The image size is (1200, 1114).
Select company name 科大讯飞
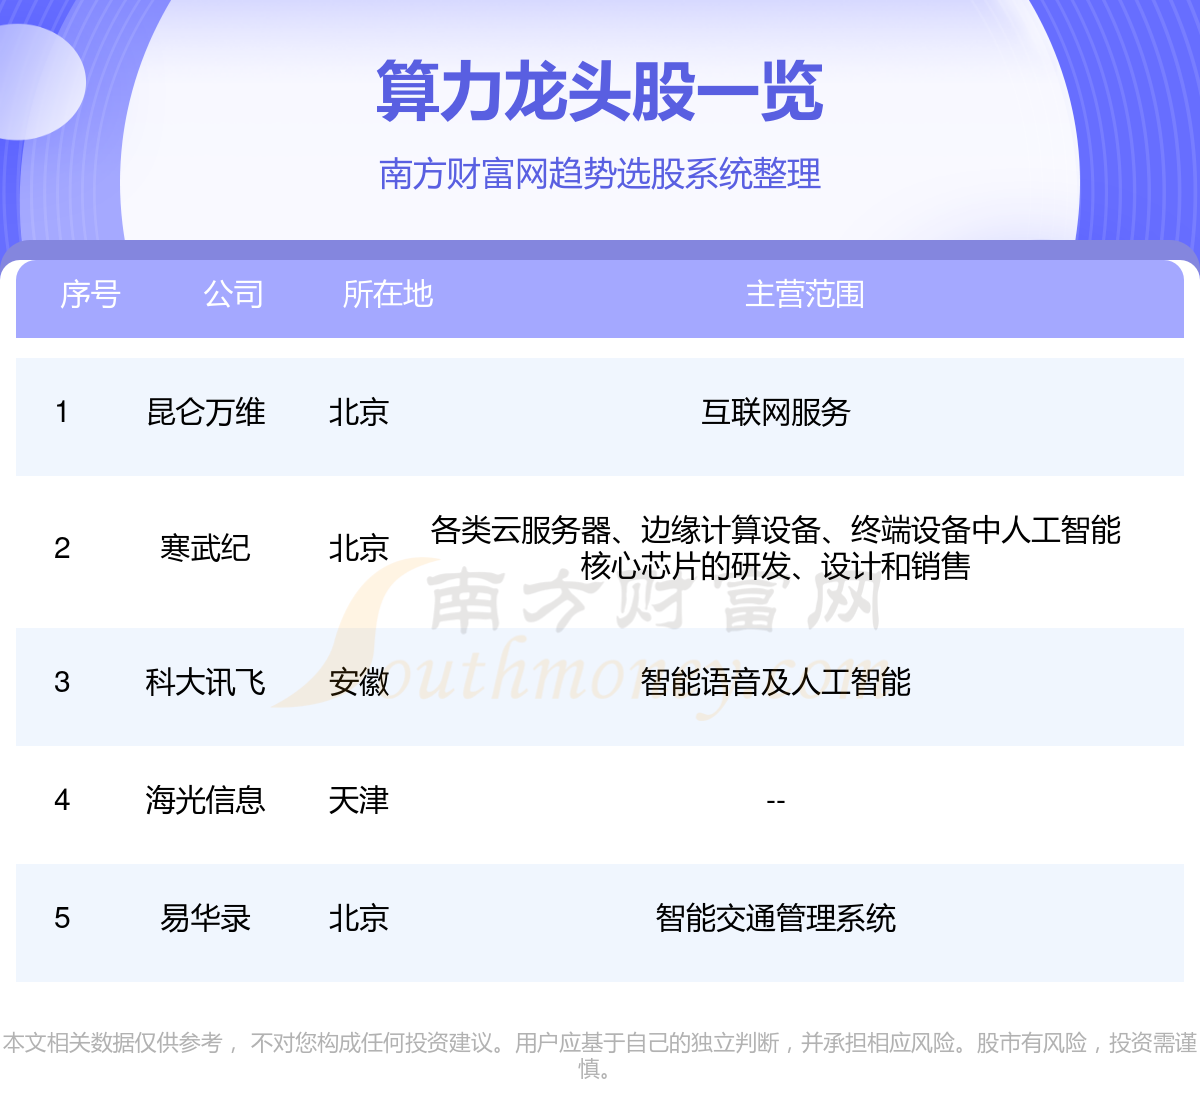[206, 682]
